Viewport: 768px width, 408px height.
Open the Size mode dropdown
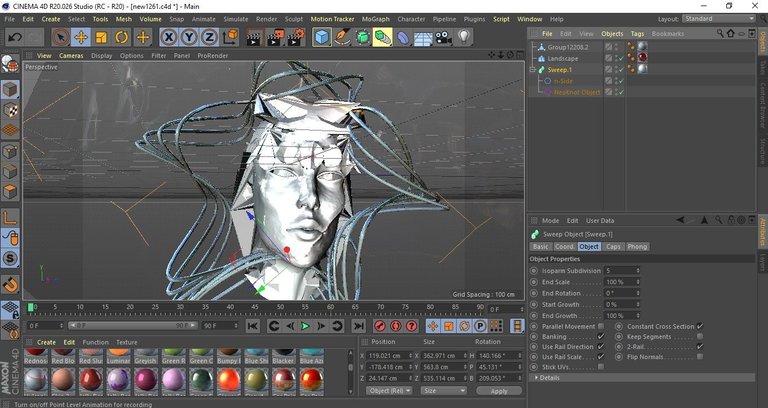[x=443, y=390]
